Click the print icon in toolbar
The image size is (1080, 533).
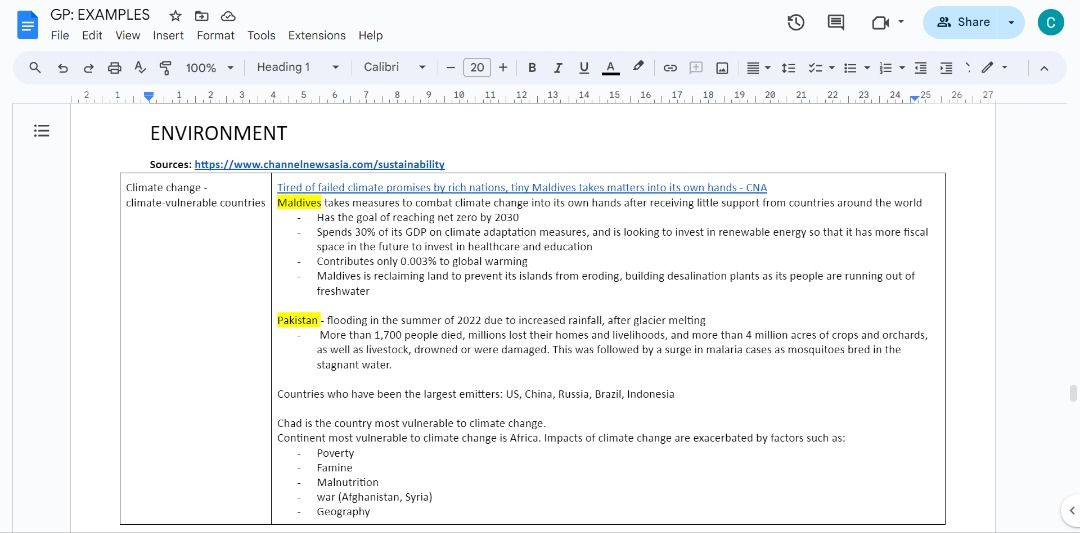114,68
